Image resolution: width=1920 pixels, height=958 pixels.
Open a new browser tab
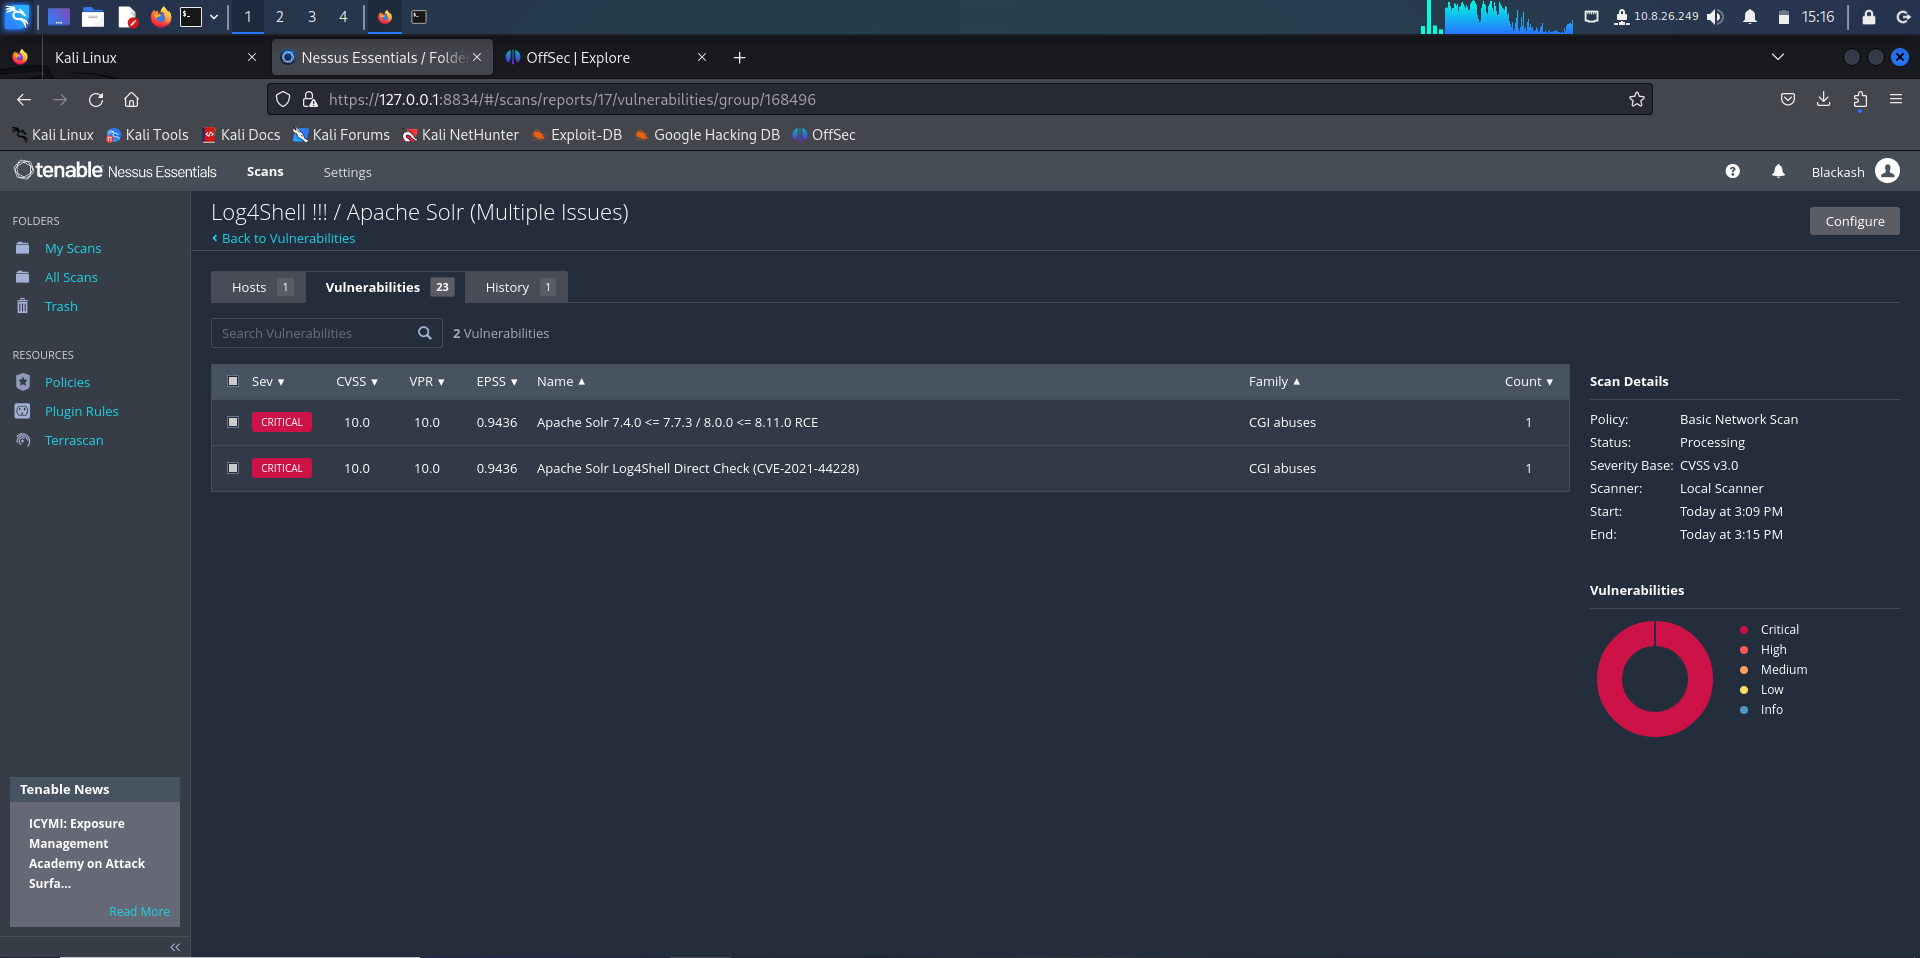tap(740, 58)
